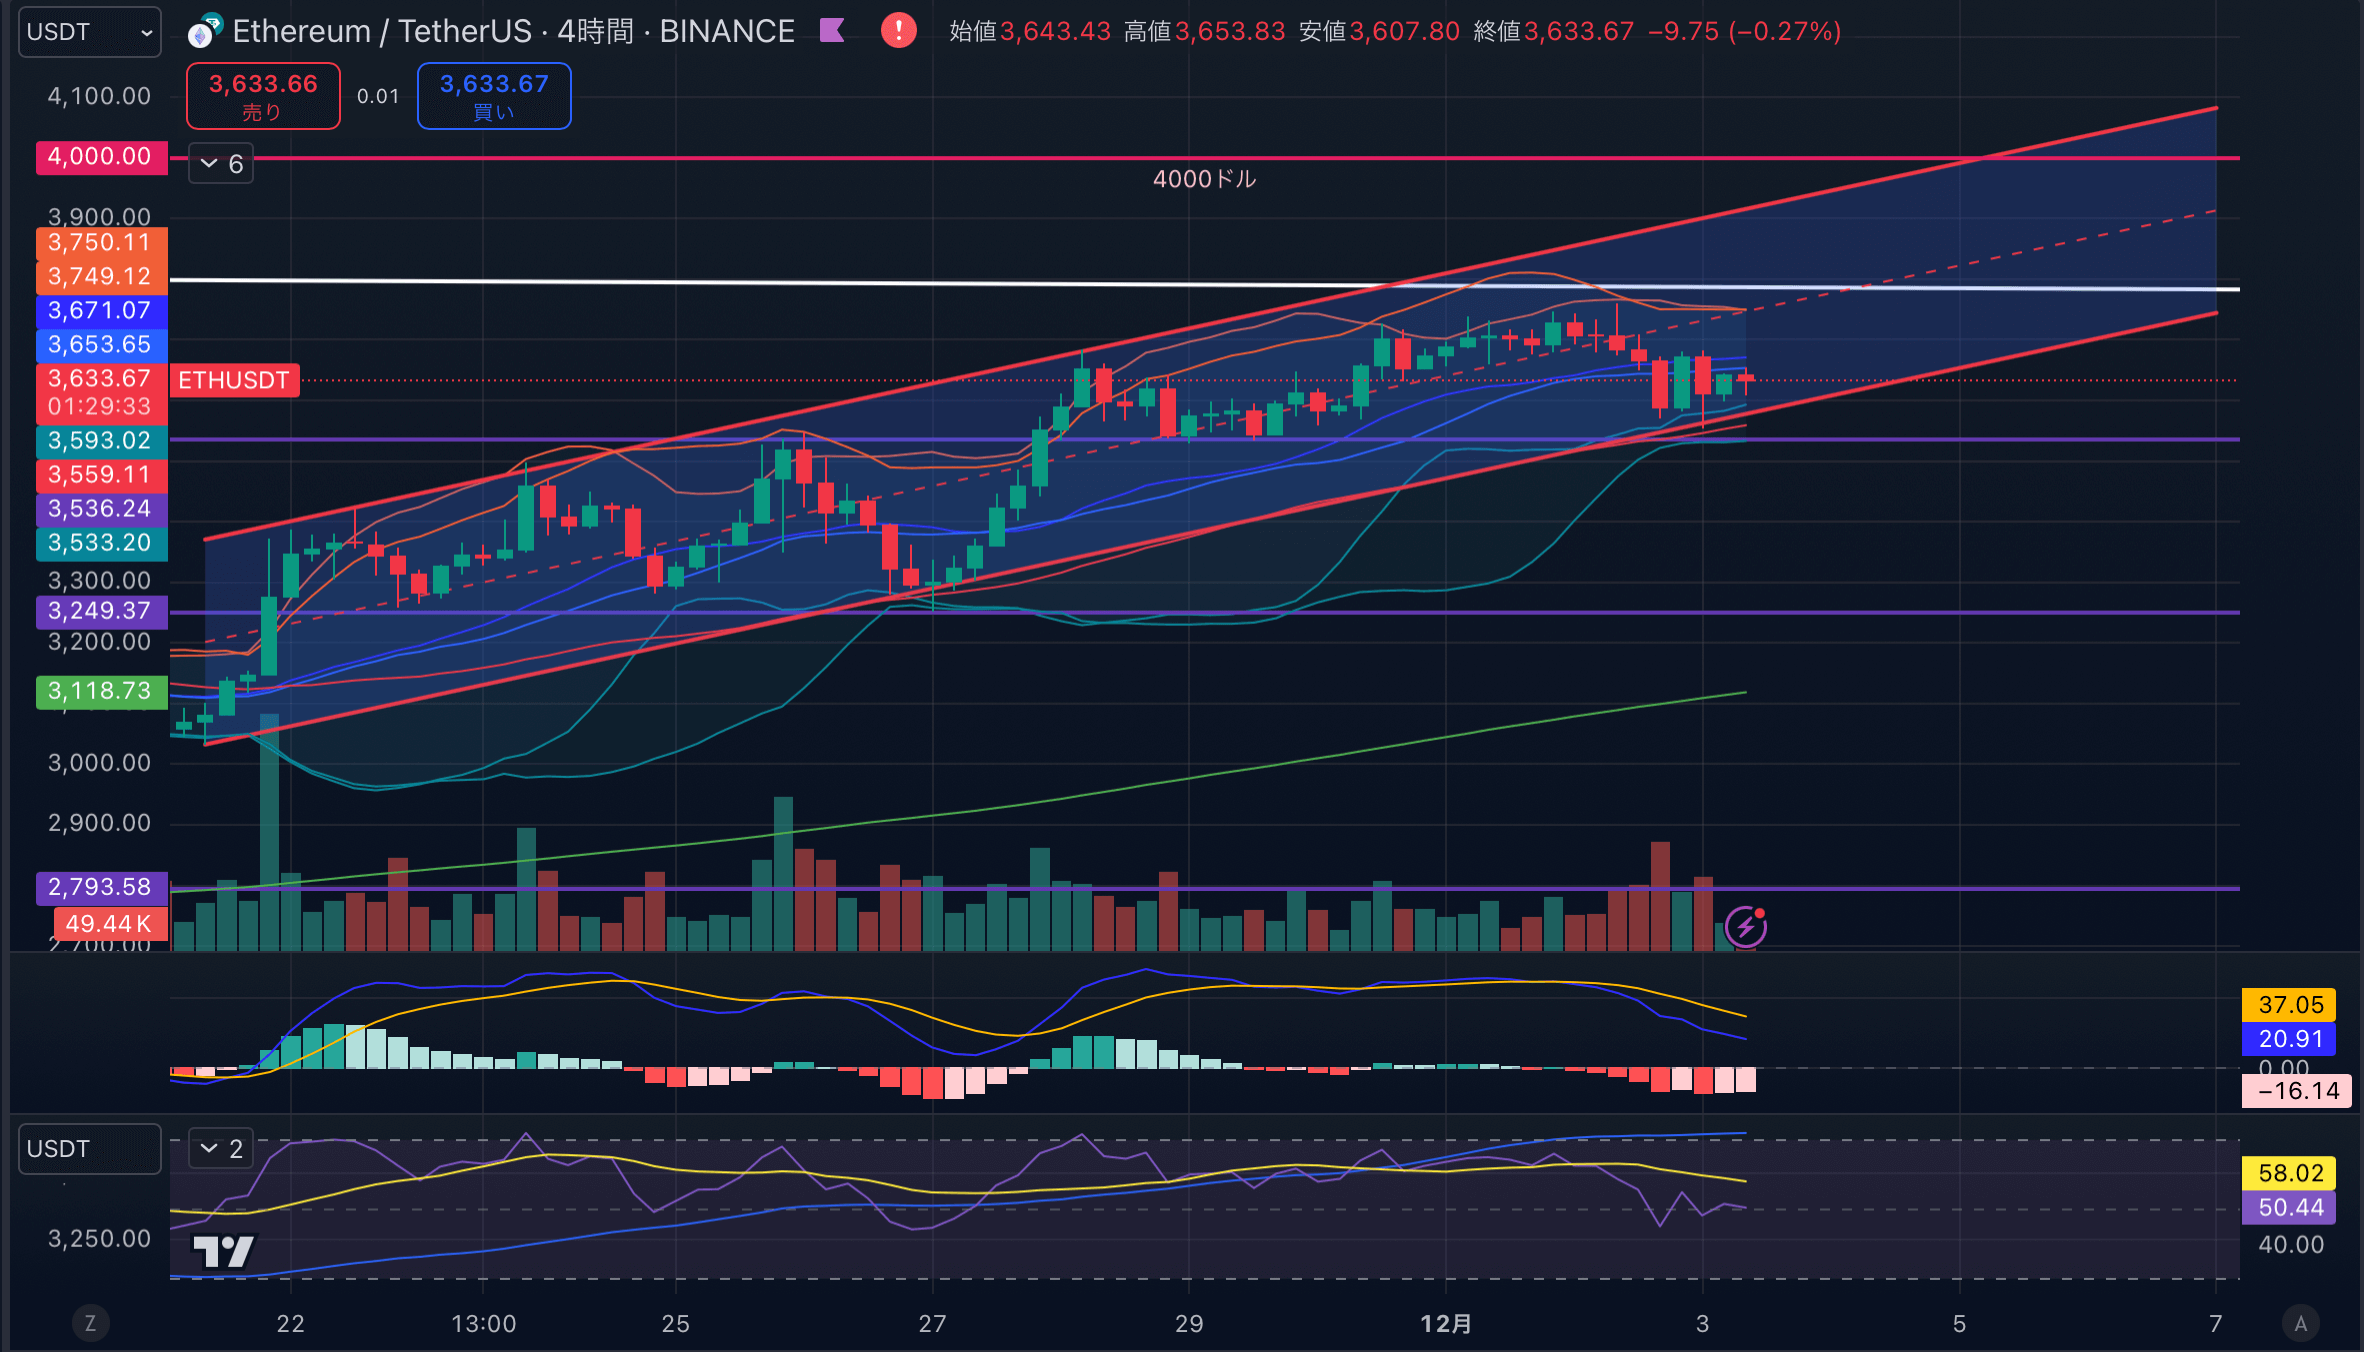Click the Ethereum symbol logo icon
The height and width of the screenshot is (1352, 2364).
click(204, 32)
